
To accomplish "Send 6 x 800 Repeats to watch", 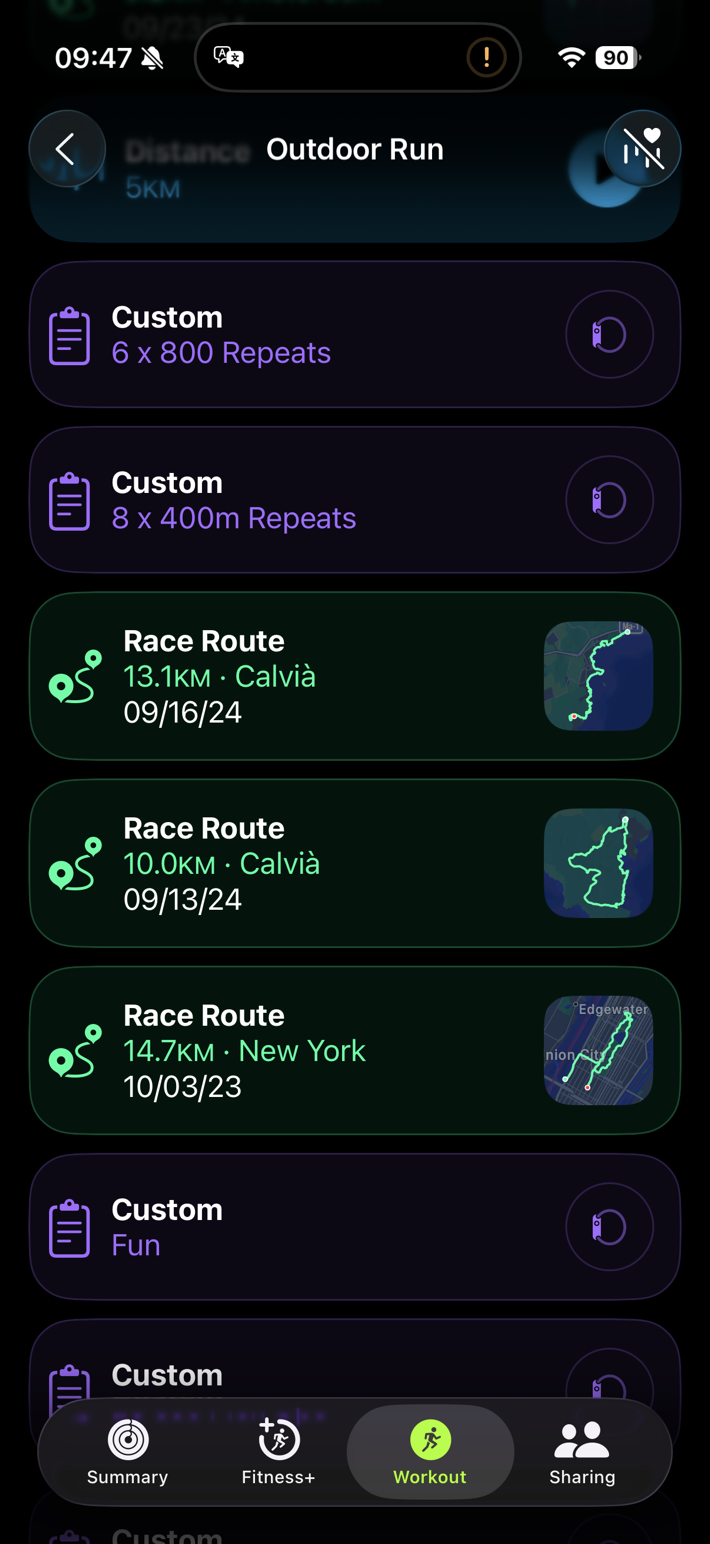I will [x=609, y=335].
